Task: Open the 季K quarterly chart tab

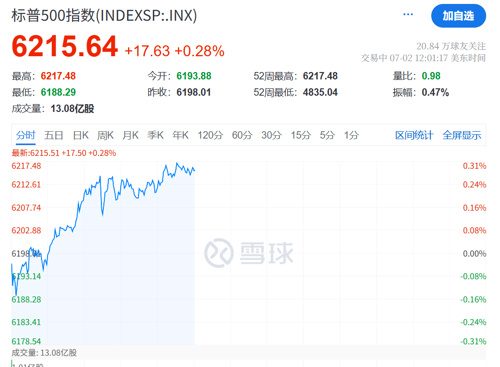Action: [x=155, y=135]
